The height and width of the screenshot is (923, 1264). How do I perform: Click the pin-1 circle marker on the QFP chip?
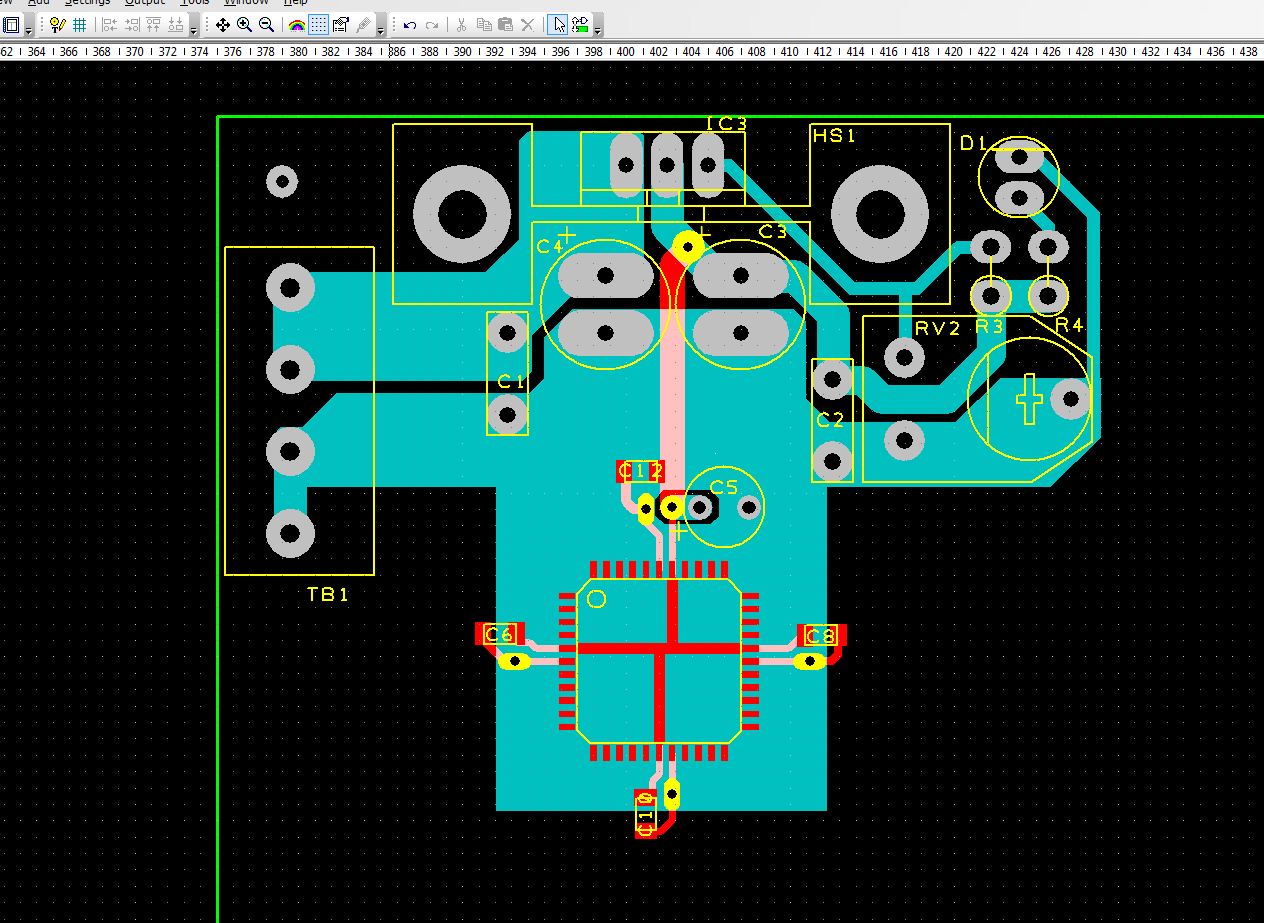tap(597, 599)
